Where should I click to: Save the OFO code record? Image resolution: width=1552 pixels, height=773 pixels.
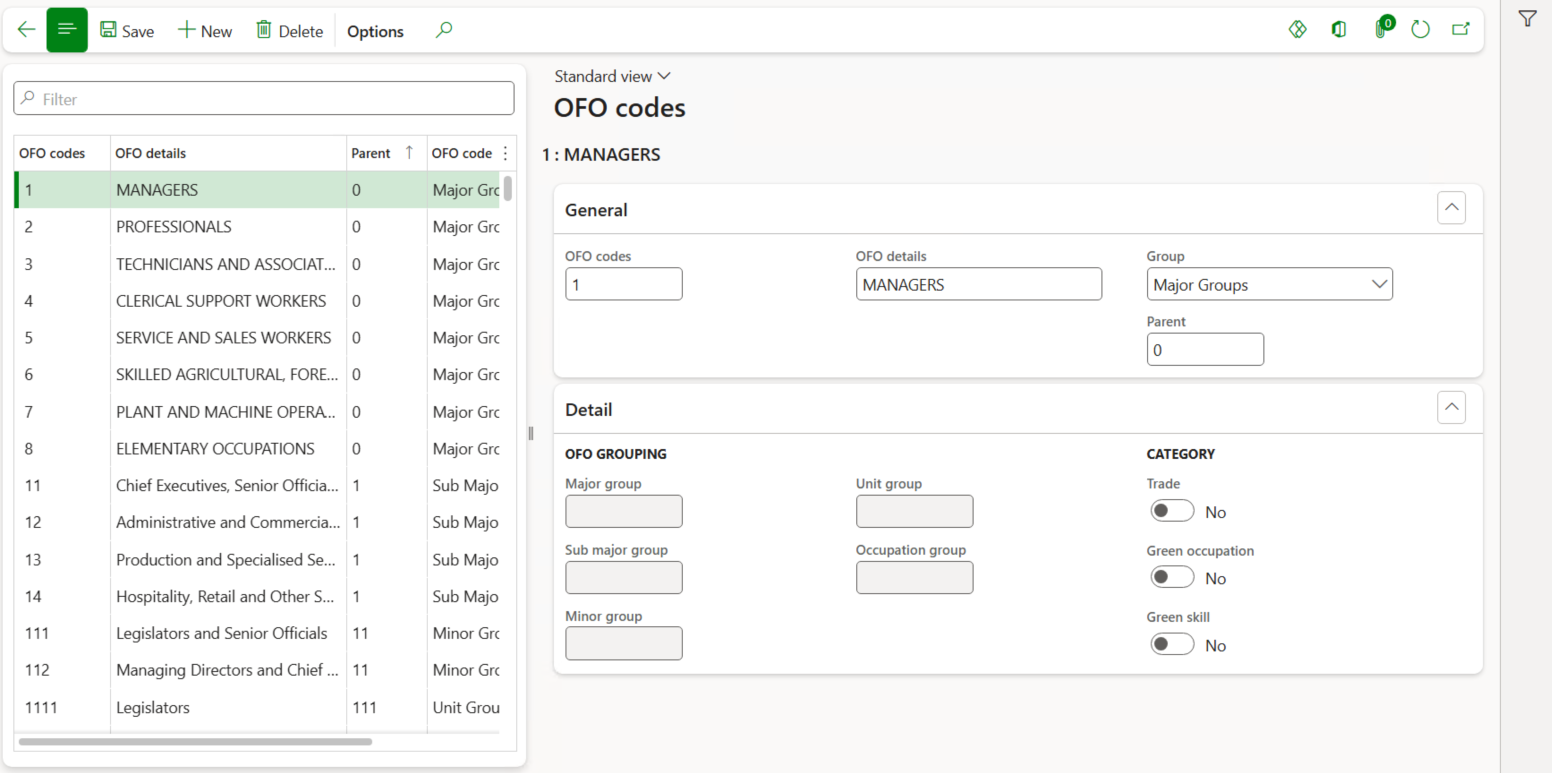(x=127, y=31)
